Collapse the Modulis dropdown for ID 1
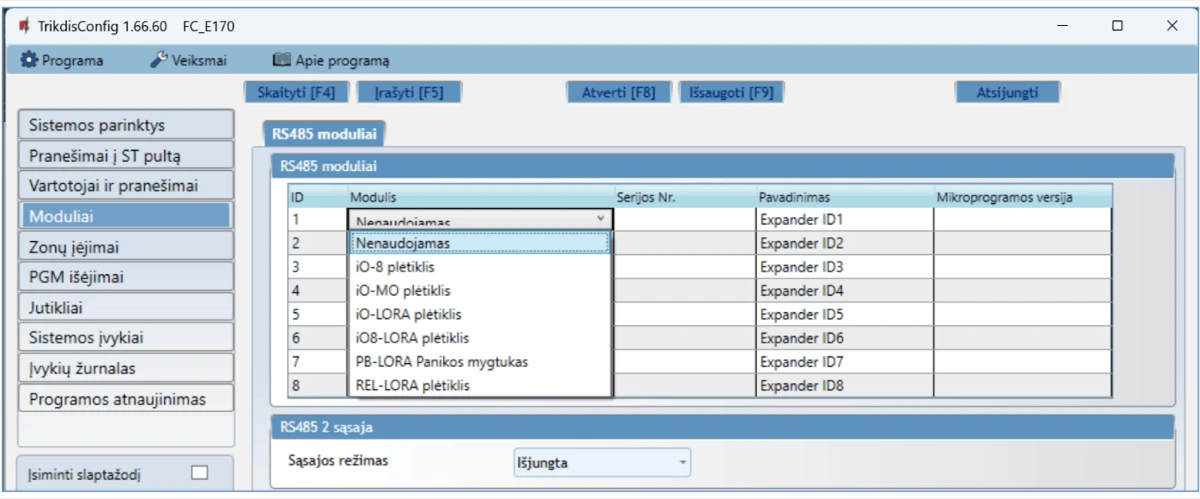Viewport: 1200px width, 499px height. coord(600,218)
